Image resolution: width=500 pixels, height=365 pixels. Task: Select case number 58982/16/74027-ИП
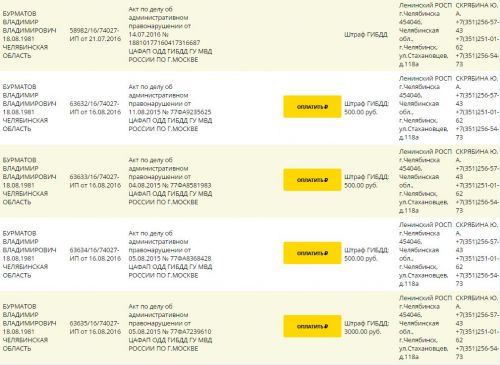(95, 34)
